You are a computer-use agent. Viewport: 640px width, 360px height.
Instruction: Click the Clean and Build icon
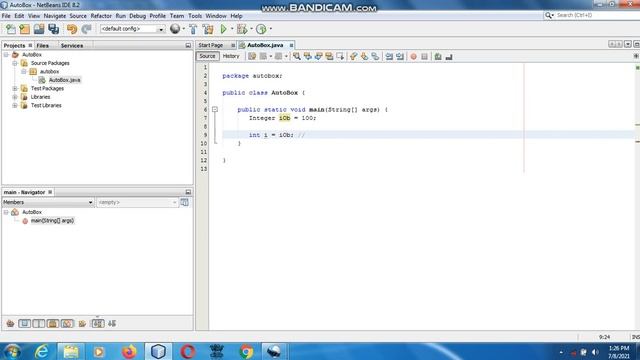click(208, 29)
